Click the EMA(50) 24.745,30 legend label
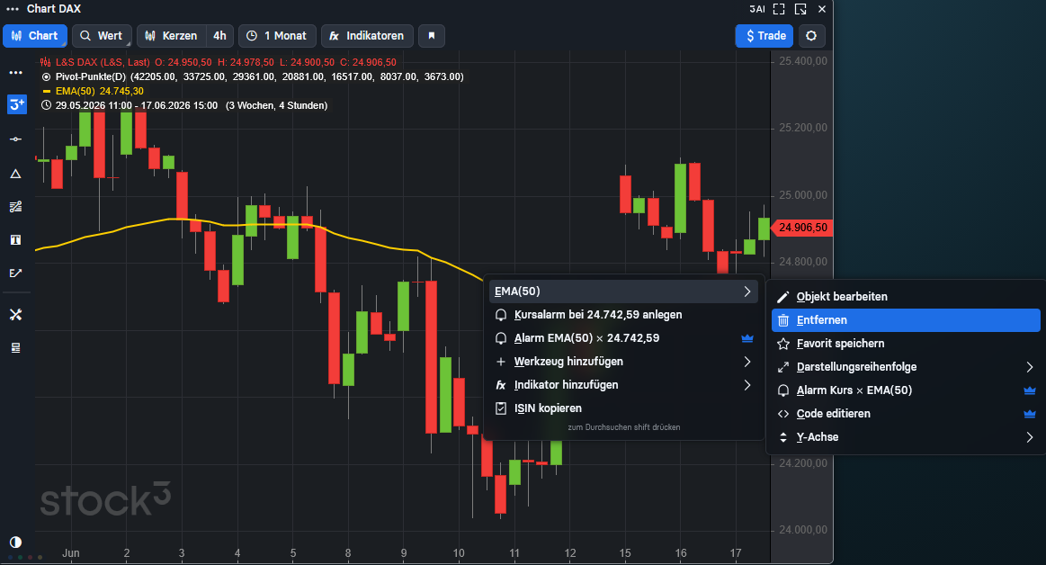This screenshot has width=1046, height=565. pos(99,91)
